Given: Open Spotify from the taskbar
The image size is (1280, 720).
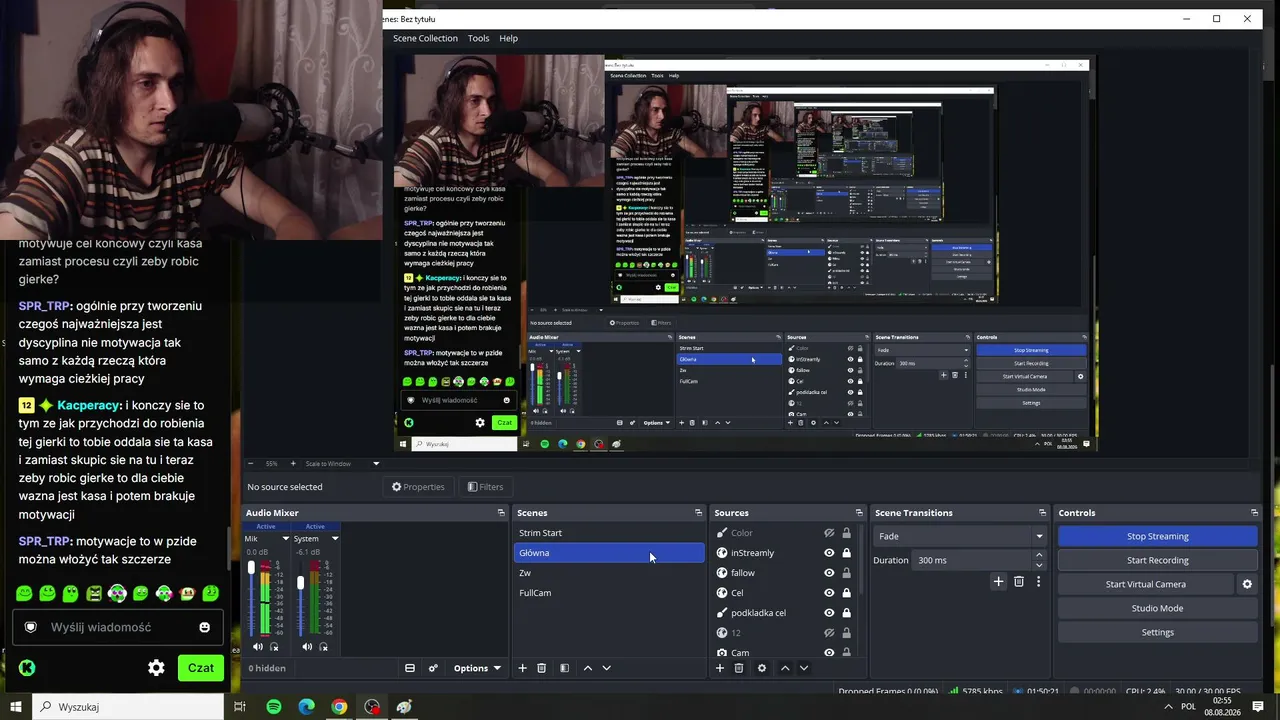Looking at the screenshot, I should pos(274,707).
